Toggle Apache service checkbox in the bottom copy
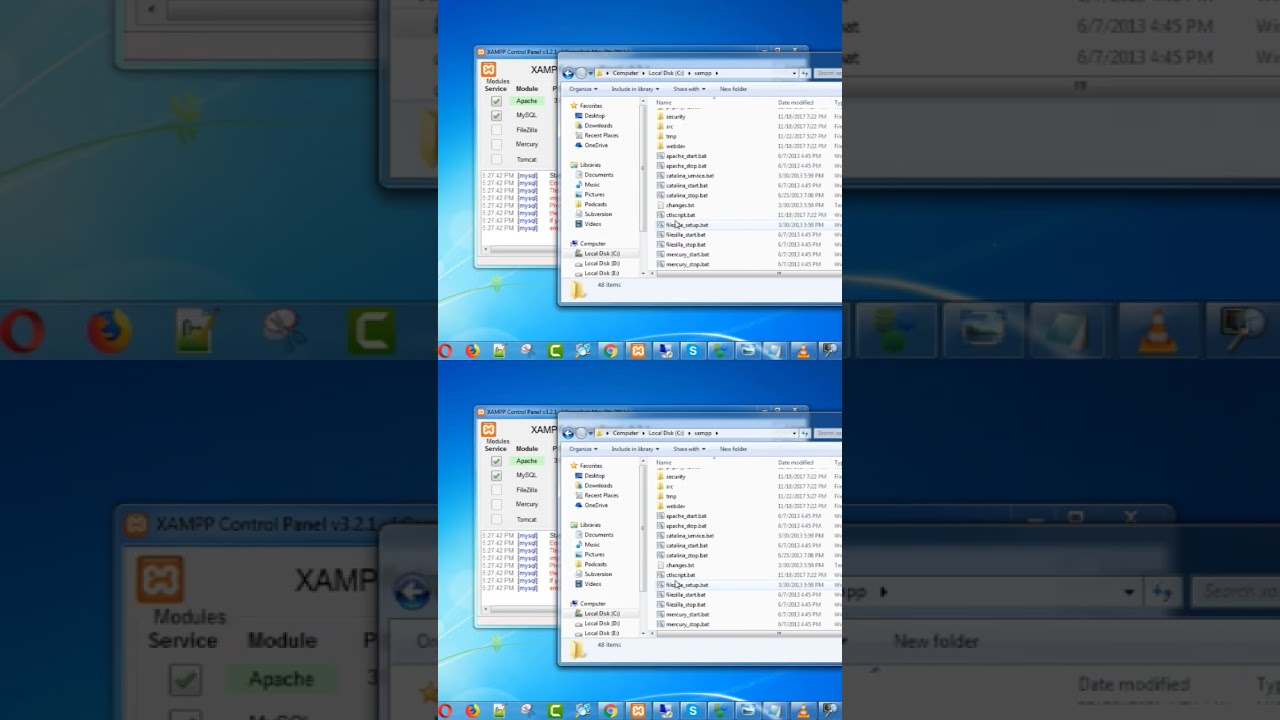 [496, 461]
